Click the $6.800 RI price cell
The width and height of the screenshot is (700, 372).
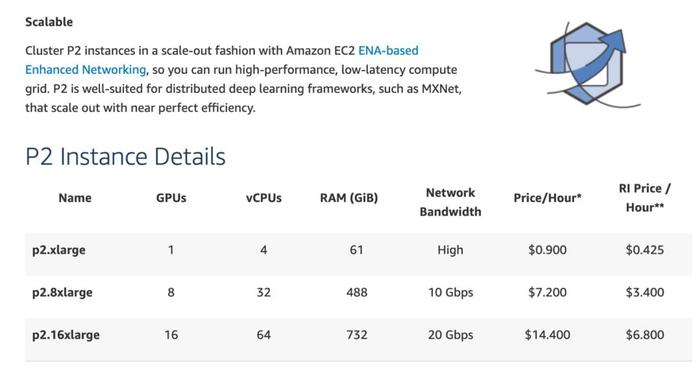coord(645,335)
